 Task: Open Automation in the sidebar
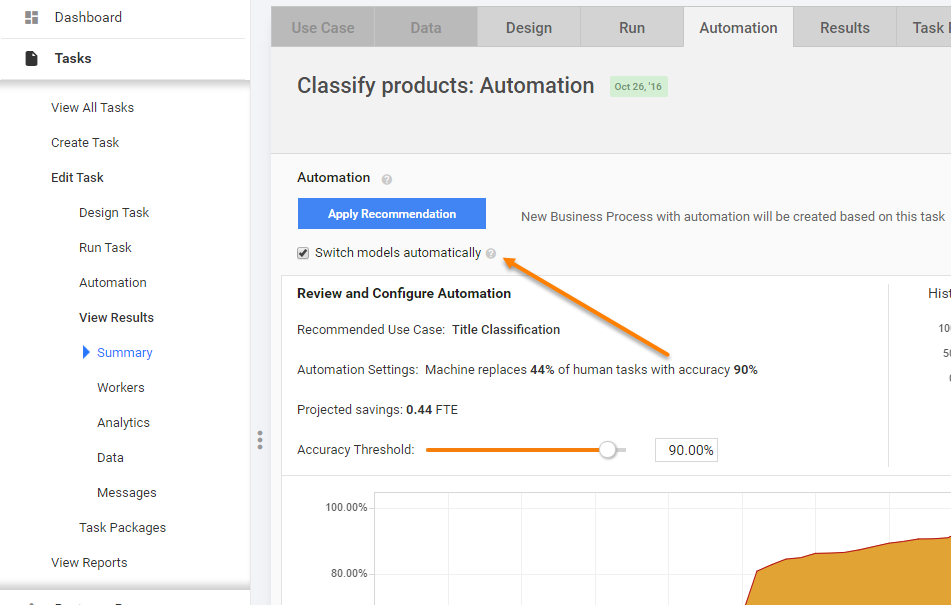click(113, 282)
